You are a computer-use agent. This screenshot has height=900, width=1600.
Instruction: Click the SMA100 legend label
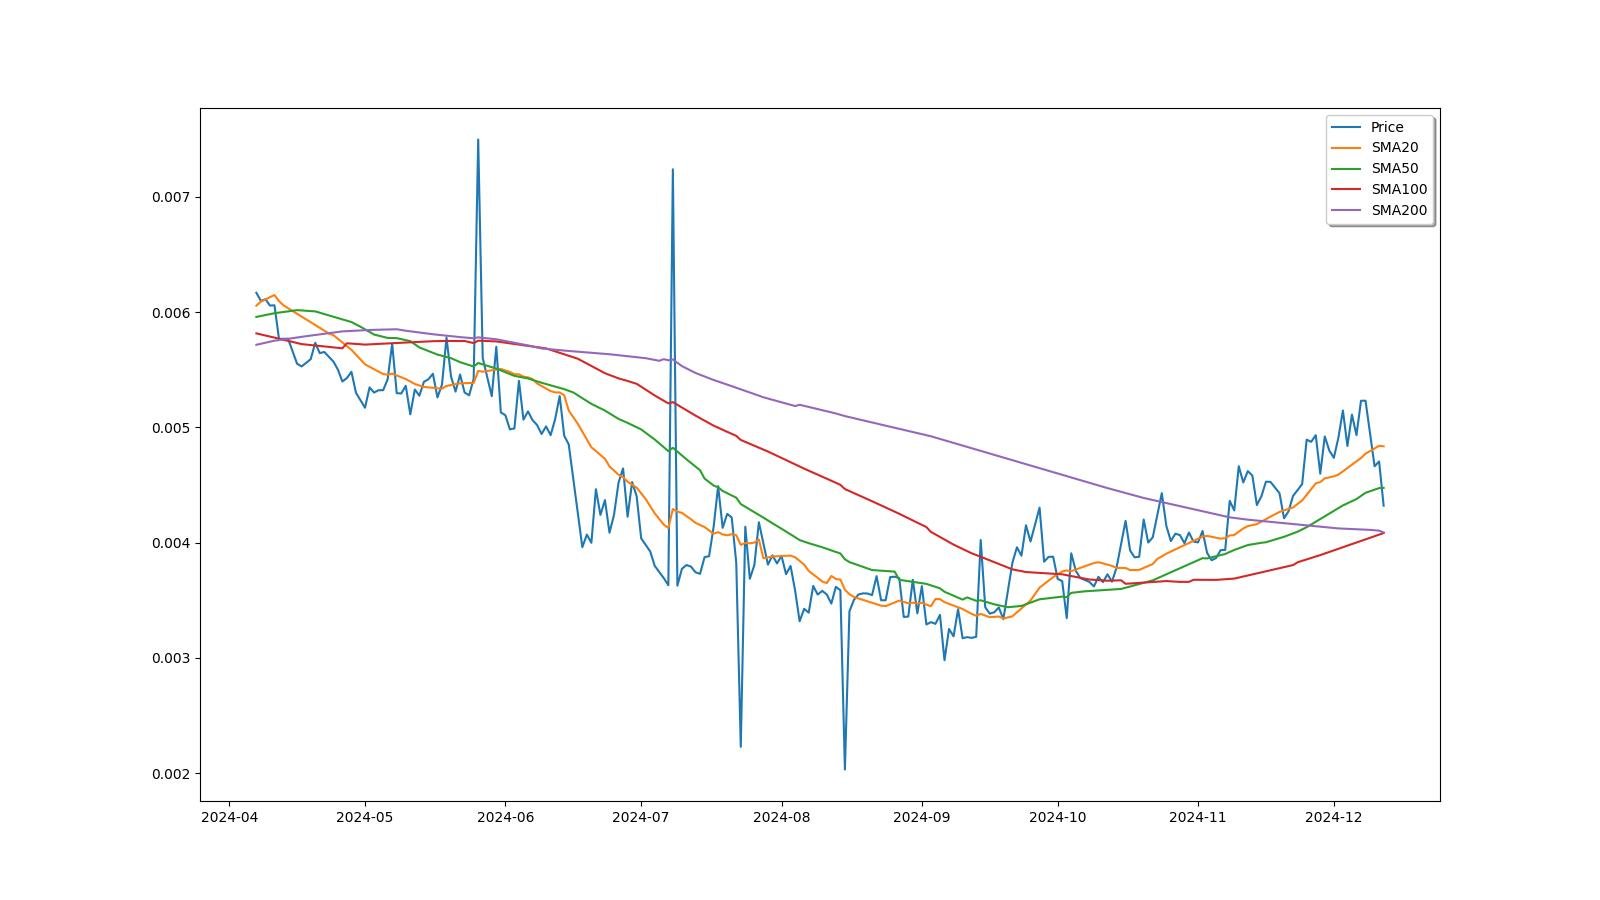click(x=1399, y=190)
